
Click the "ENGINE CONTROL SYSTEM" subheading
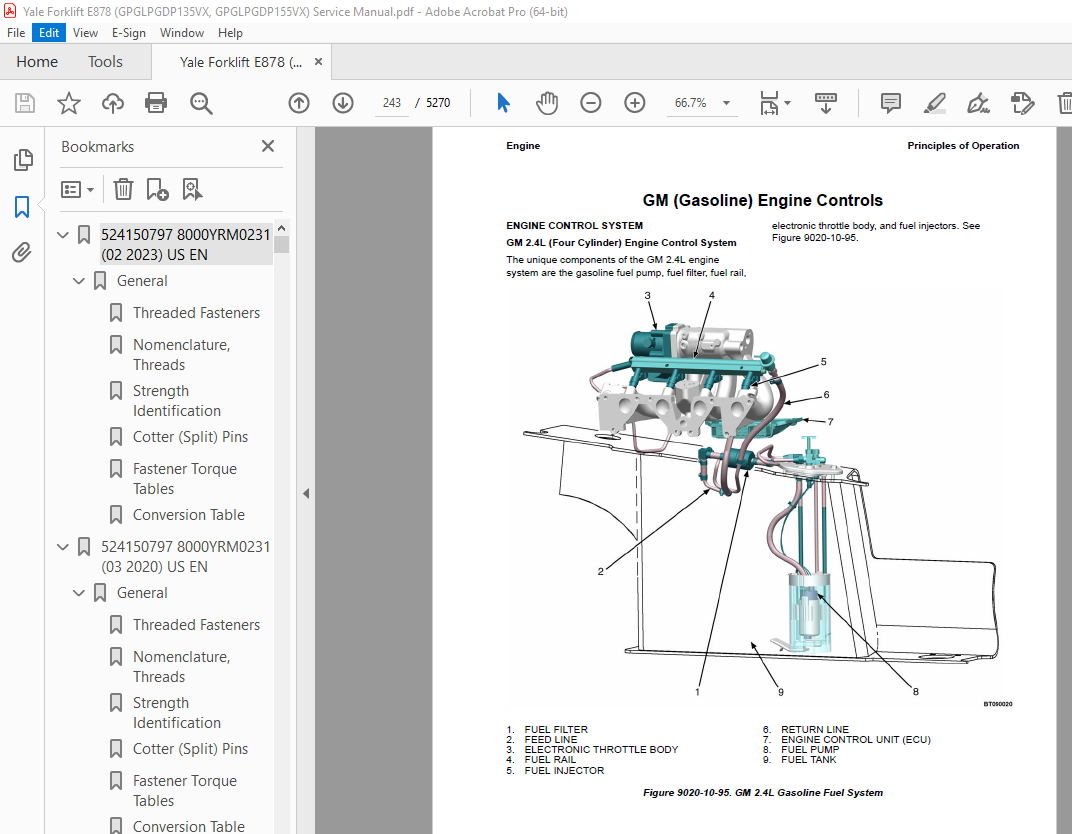point(574,226)
